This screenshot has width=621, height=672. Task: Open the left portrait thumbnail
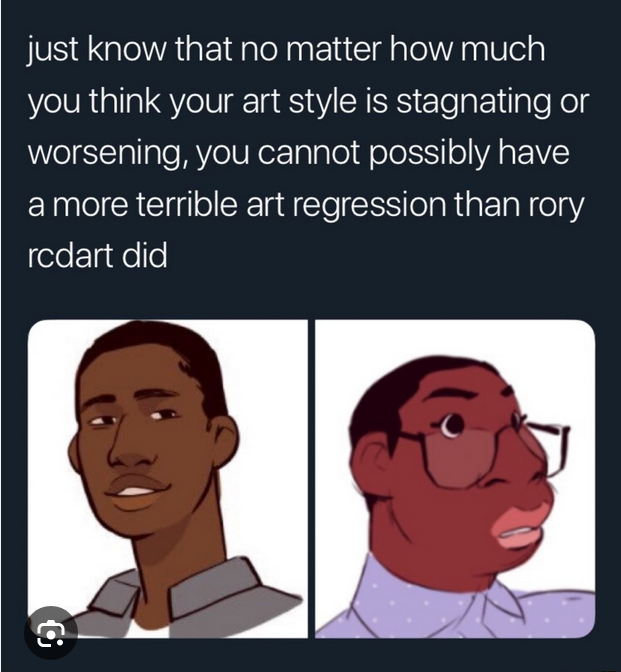168,479
